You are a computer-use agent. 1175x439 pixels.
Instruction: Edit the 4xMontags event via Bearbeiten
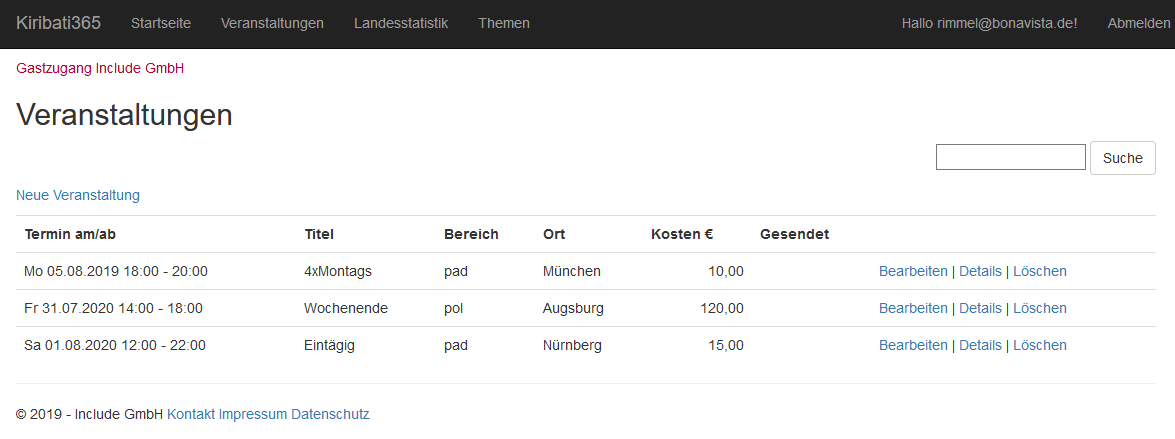click(913, 271)
